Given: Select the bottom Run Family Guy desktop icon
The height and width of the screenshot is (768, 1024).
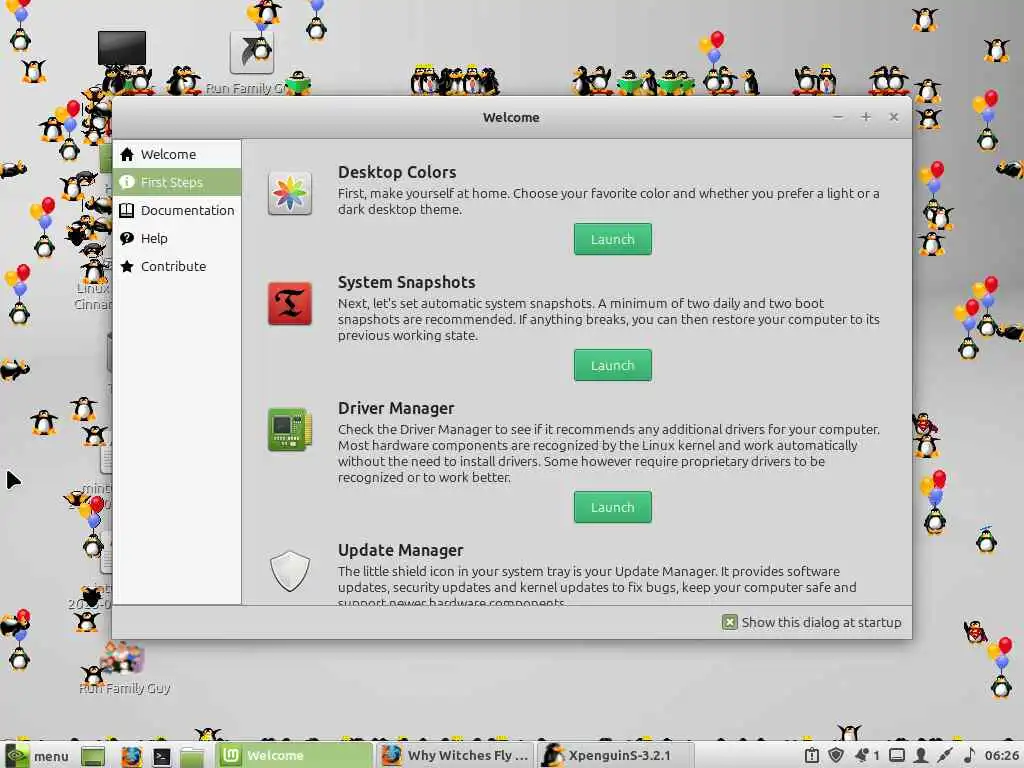Looking at the screenshot, I should 123,658.
